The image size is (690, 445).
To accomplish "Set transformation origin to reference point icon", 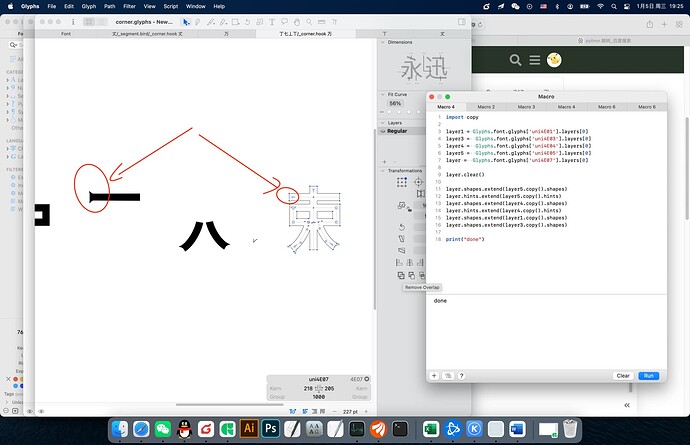I will coord(418,182).
